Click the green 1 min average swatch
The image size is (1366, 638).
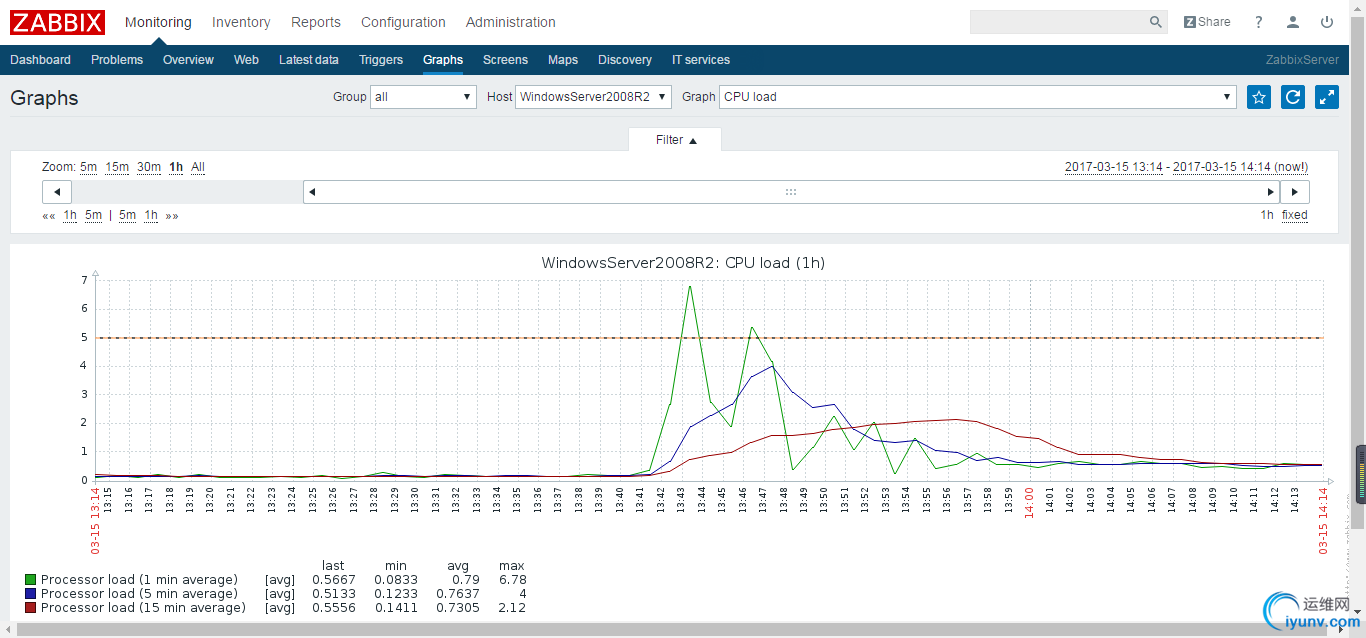tap(30, 580)
